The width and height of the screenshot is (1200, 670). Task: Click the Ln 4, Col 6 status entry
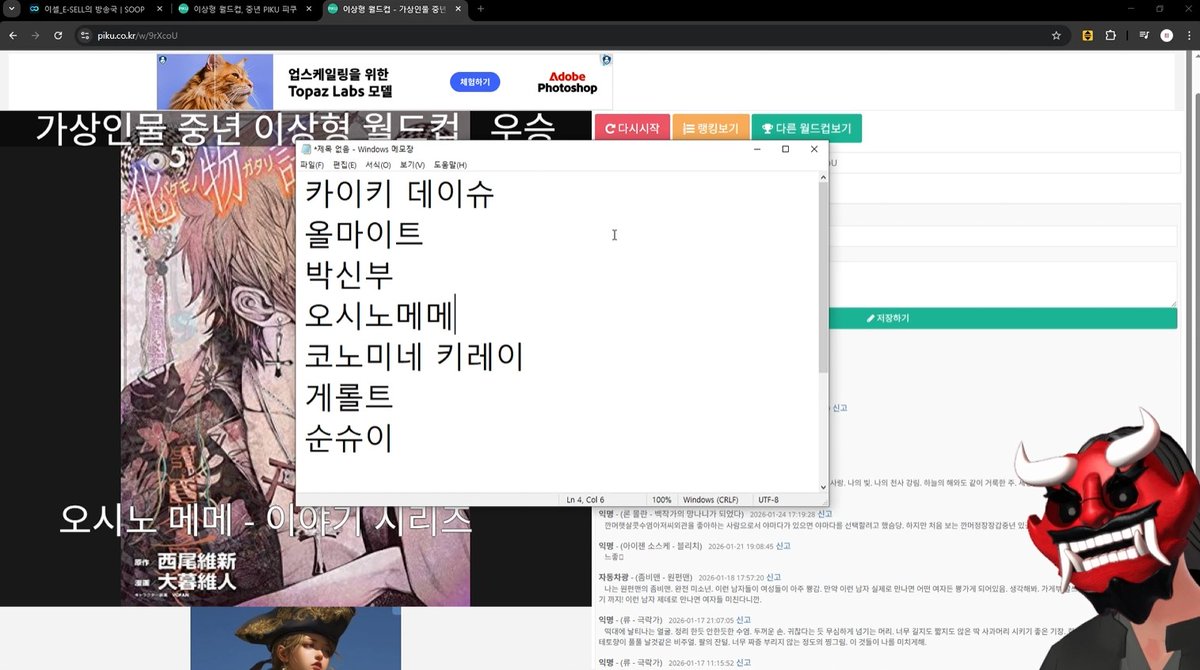pyautogui.click(x=600, y=499)
